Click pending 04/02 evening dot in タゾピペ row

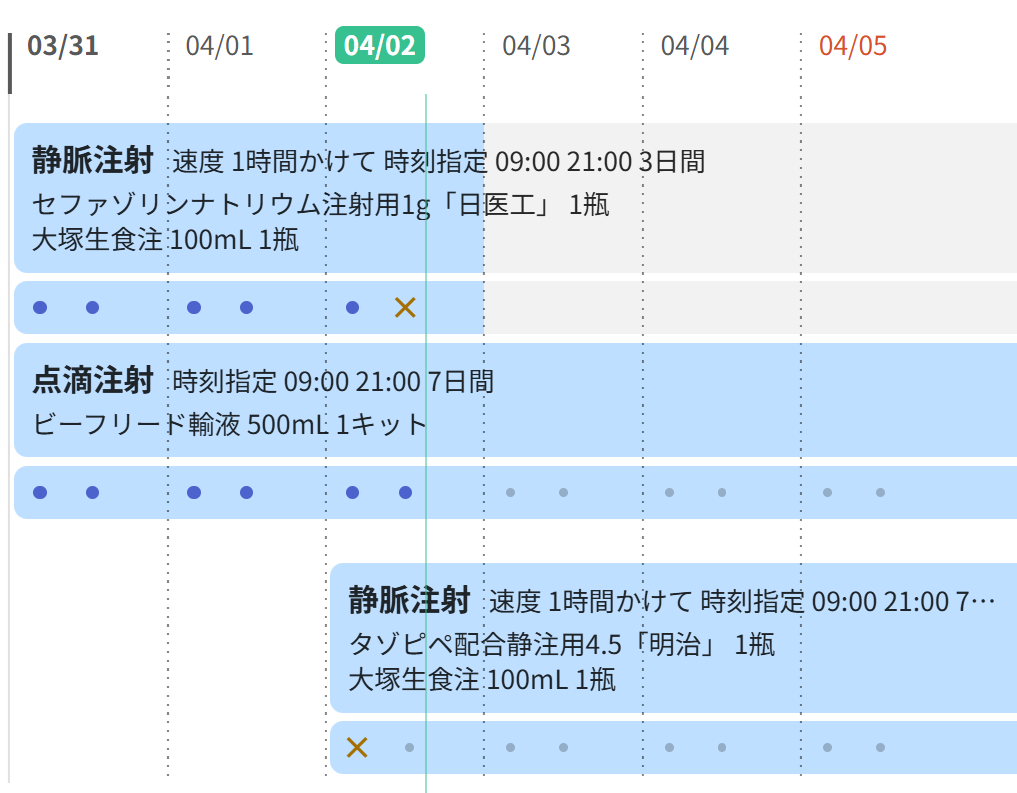[x=409, y=748]
